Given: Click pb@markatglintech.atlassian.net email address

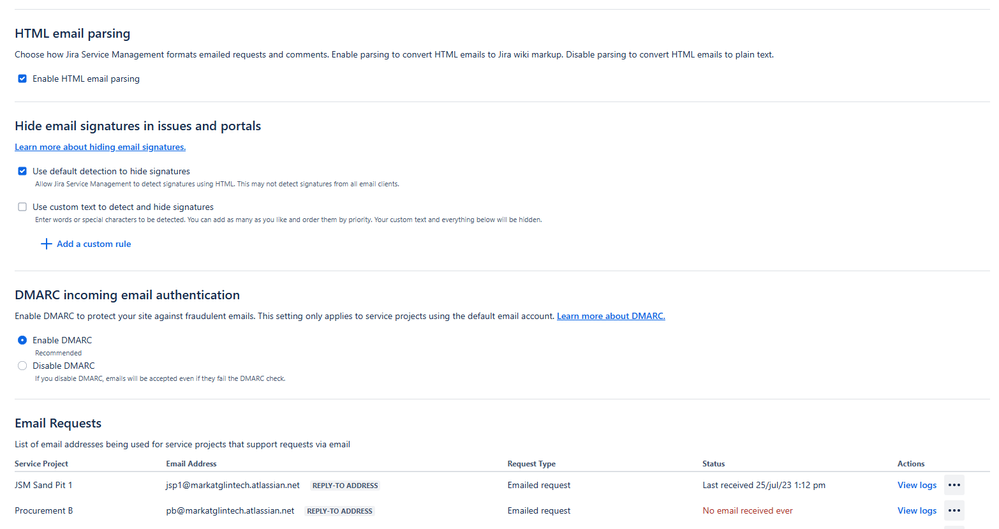Looking at the screenshot, I should 230,511.
